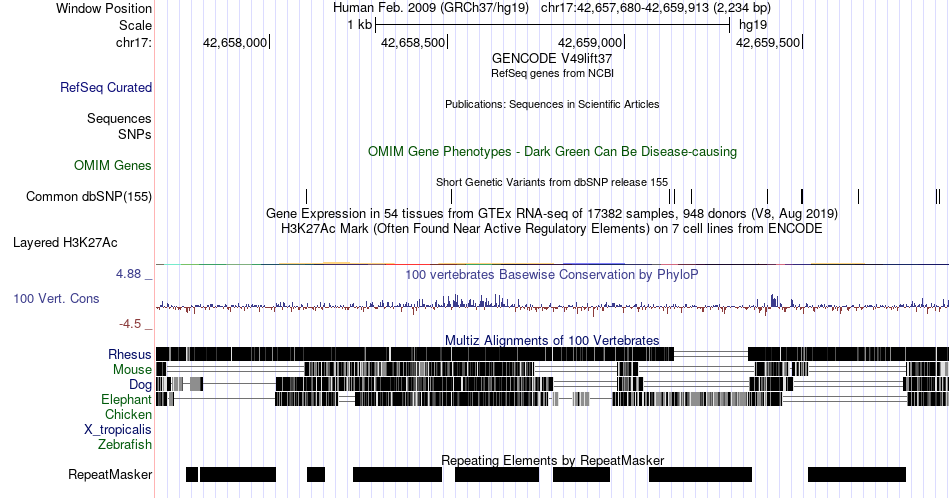Select the Elephant alignment row label

(x=127, y=399)
